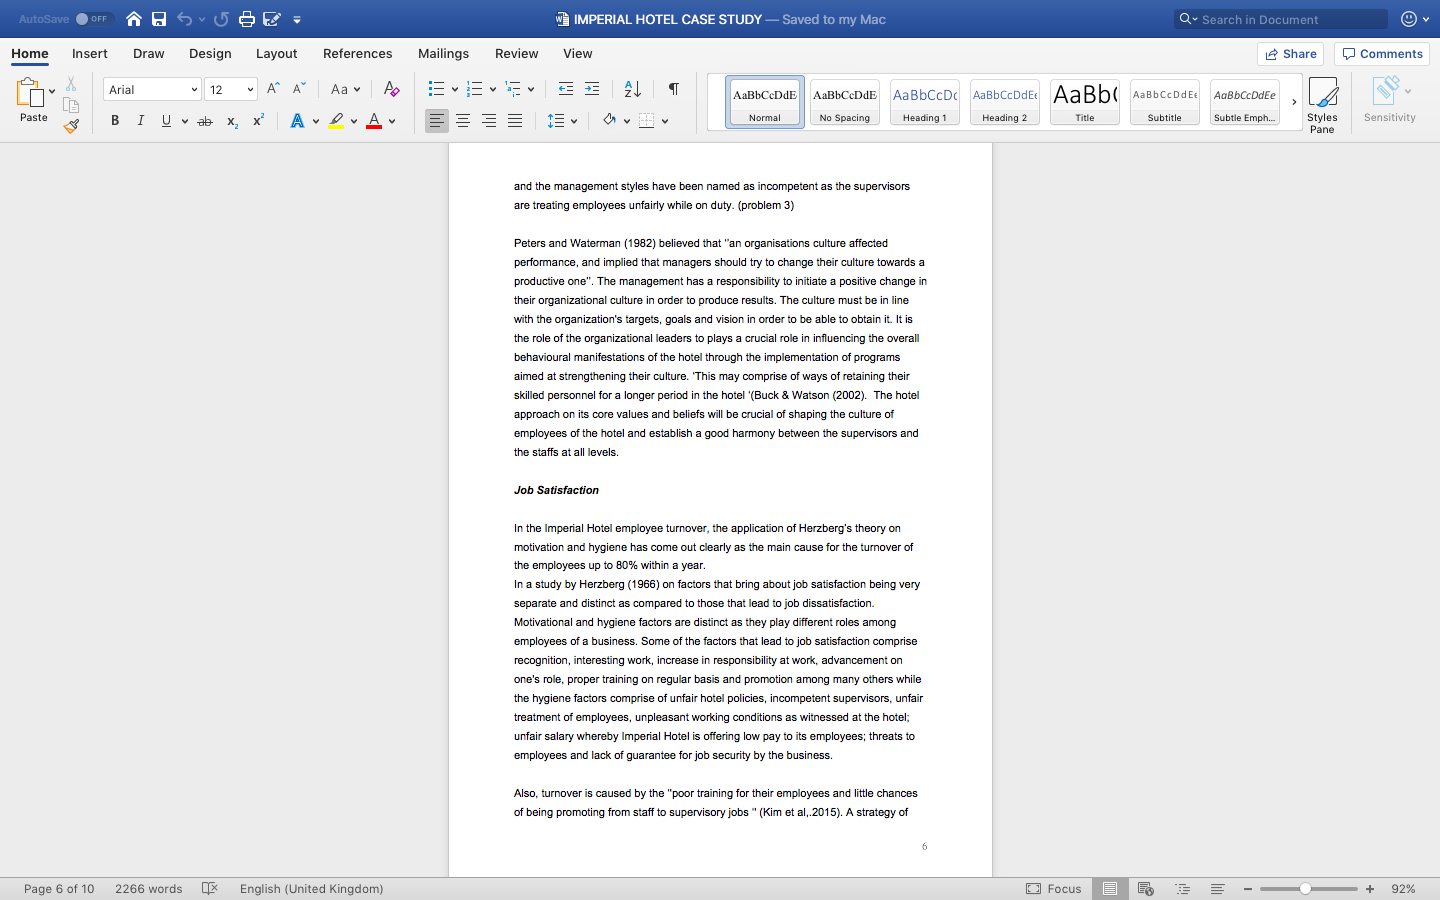
Task: Open the Comments panel
Action: (x=1381, y=53)
